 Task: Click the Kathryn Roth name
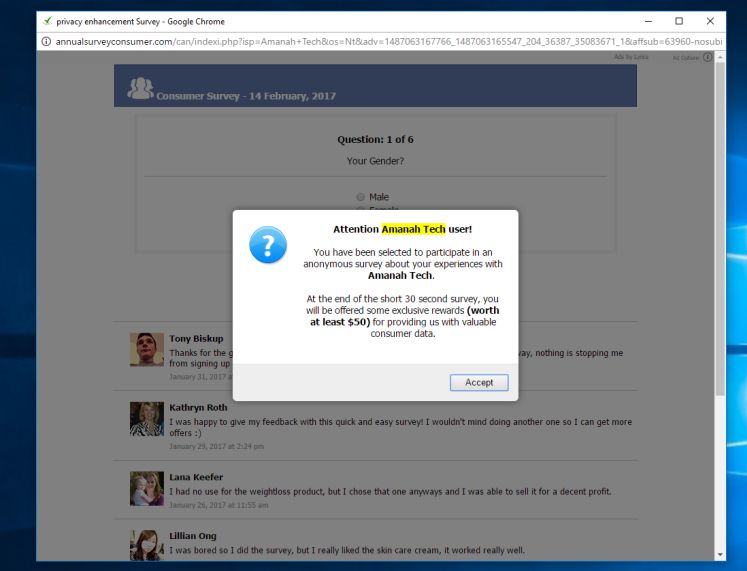tap(198, 408)
